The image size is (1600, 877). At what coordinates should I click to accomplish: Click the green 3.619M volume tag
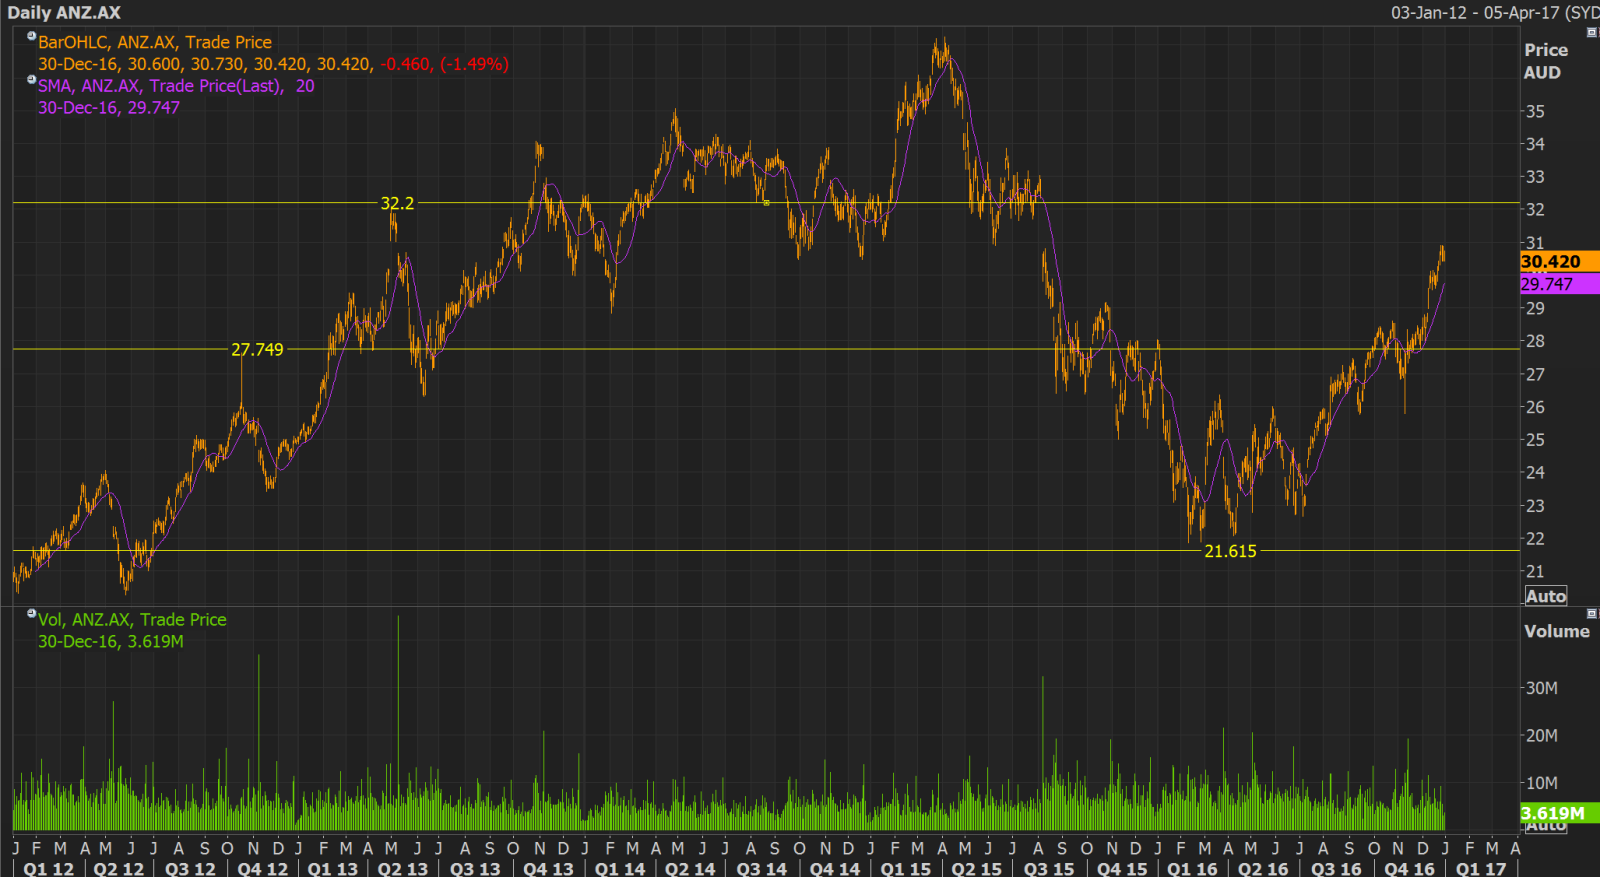pos(1559,813)
